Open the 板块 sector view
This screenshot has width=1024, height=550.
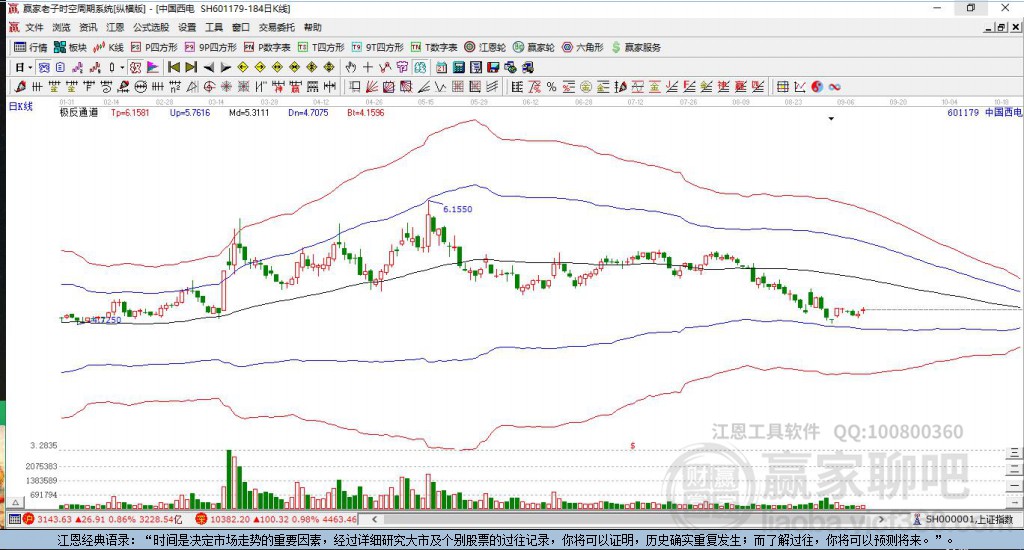pos(71,47)
